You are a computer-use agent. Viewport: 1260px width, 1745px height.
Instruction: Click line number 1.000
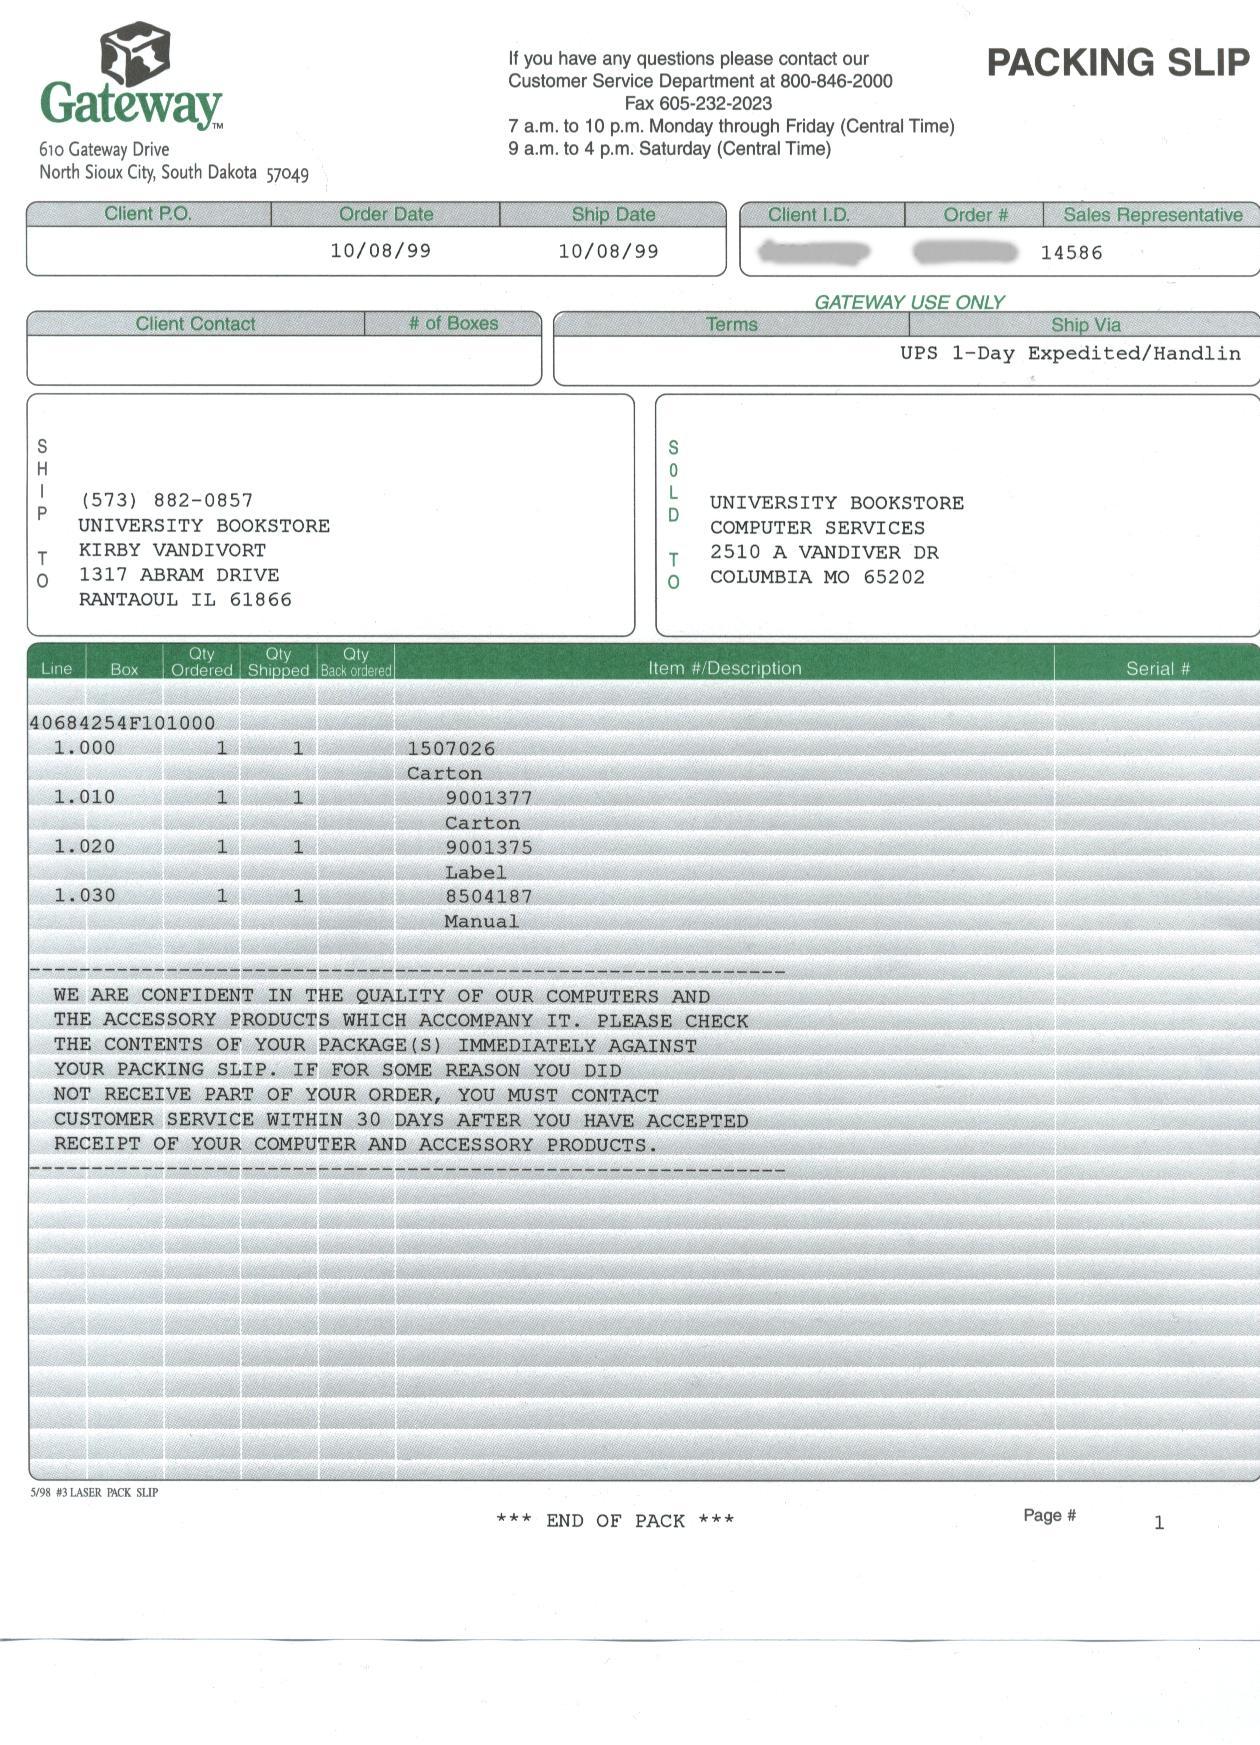84,748
